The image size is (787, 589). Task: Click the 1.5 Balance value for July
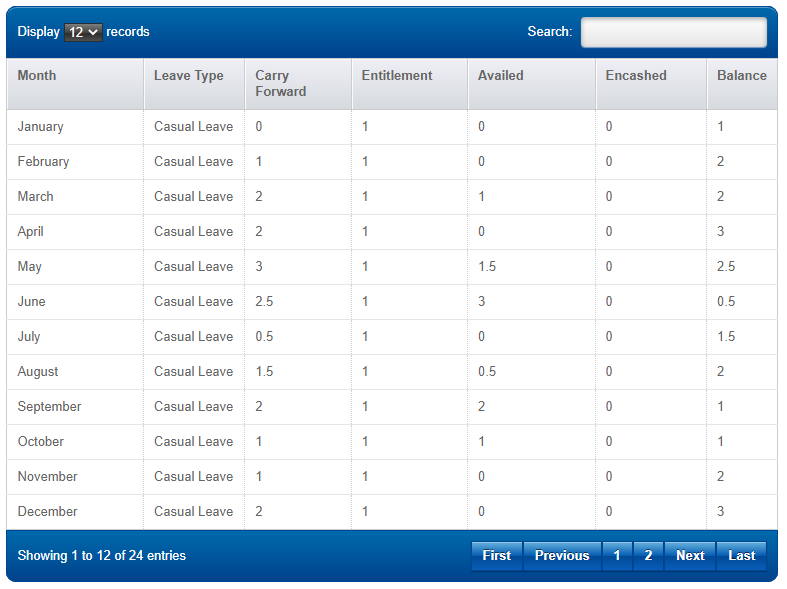click(x=726, y=337)
